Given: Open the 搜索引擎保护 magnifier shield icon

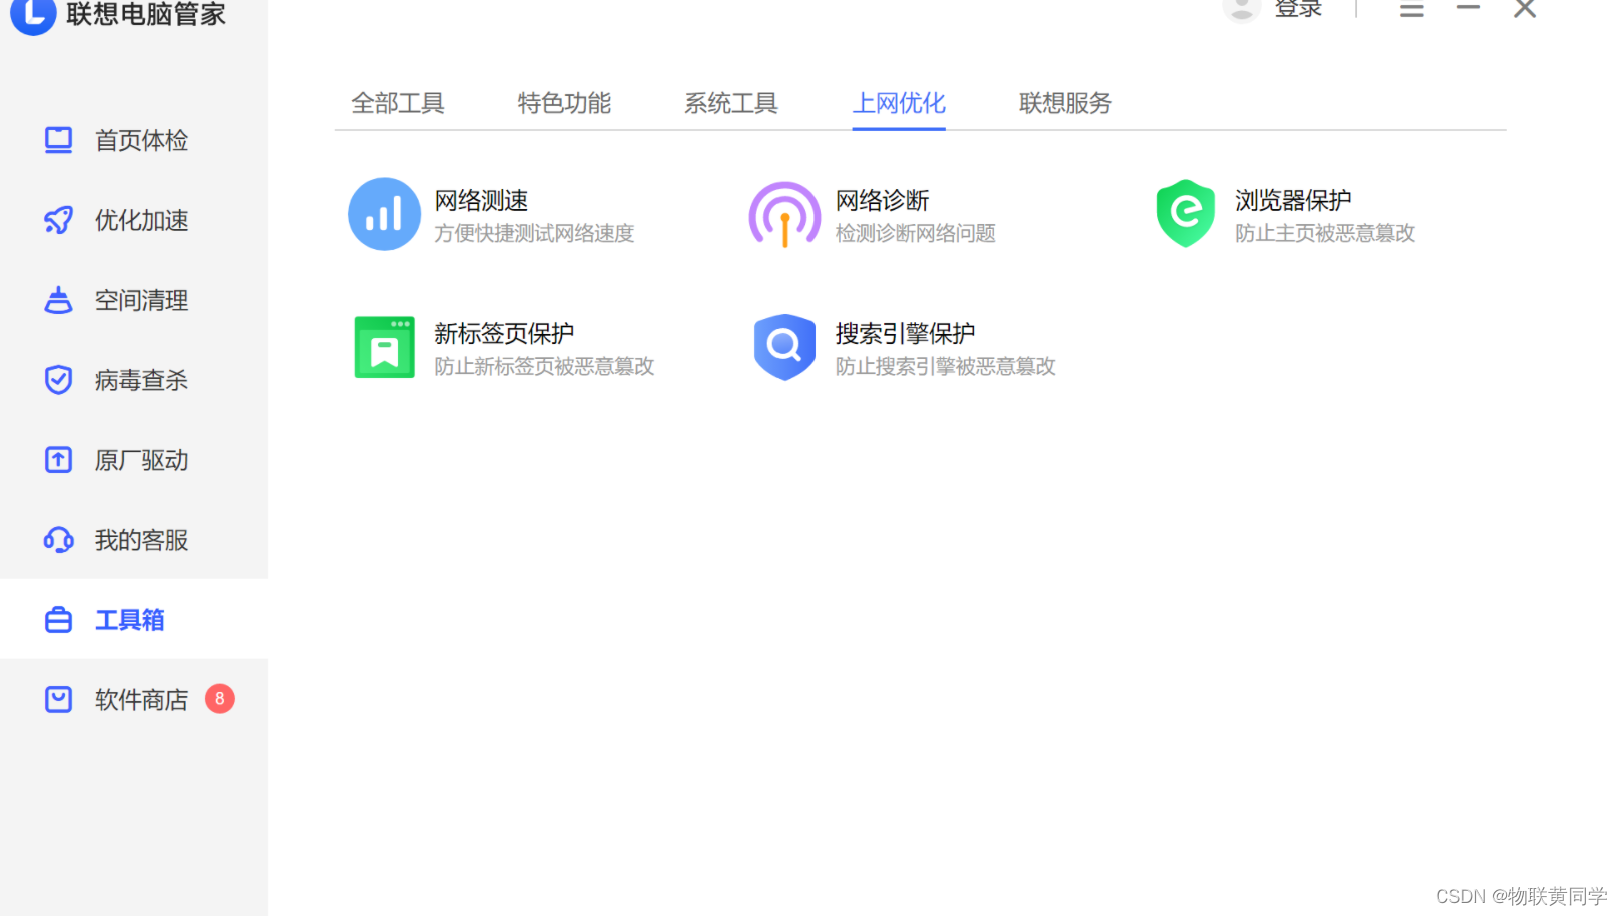Looking at the screenshot, I should click(x=785, y=347).
